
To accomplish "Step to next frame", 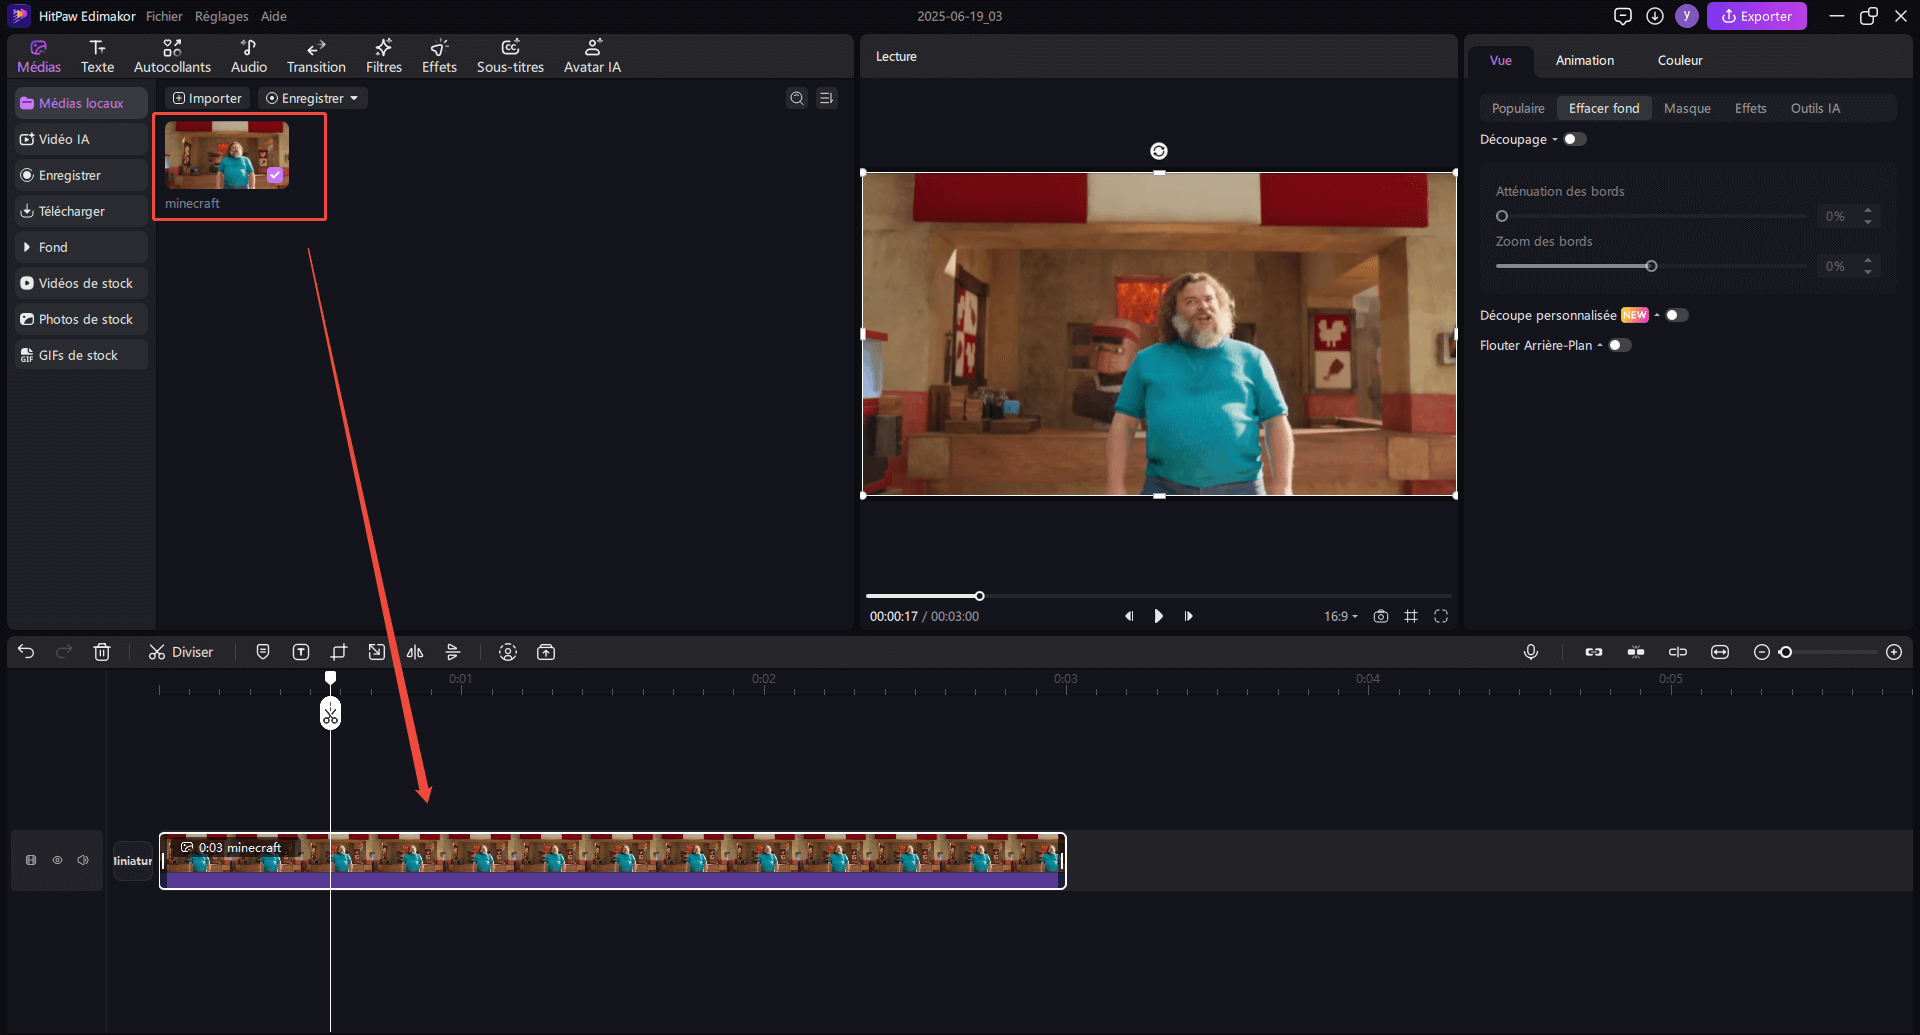I will coord(1188,616).
